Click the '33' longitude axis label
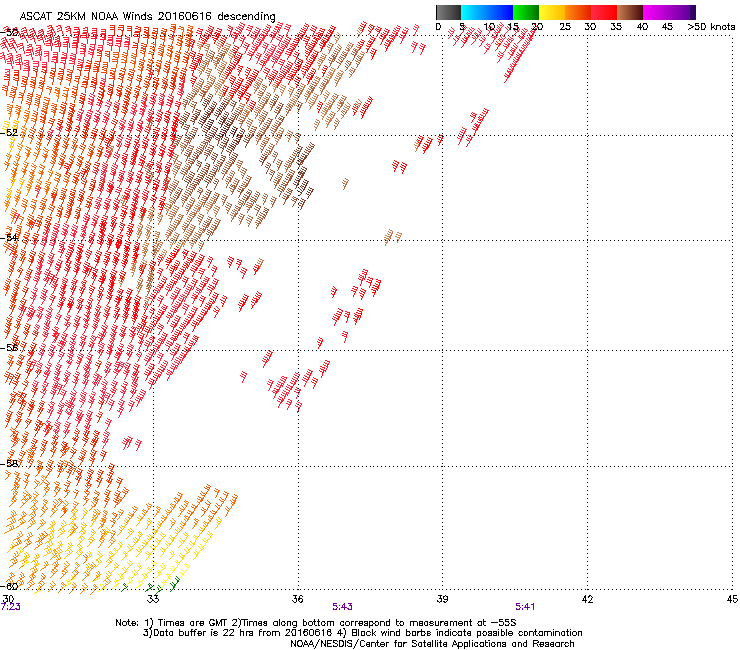 pos(153,599)
